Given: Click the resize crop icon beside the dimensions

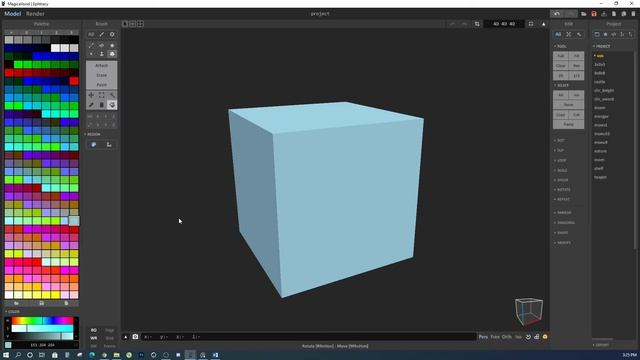Looking at the screenshot, I should point(477,24).
